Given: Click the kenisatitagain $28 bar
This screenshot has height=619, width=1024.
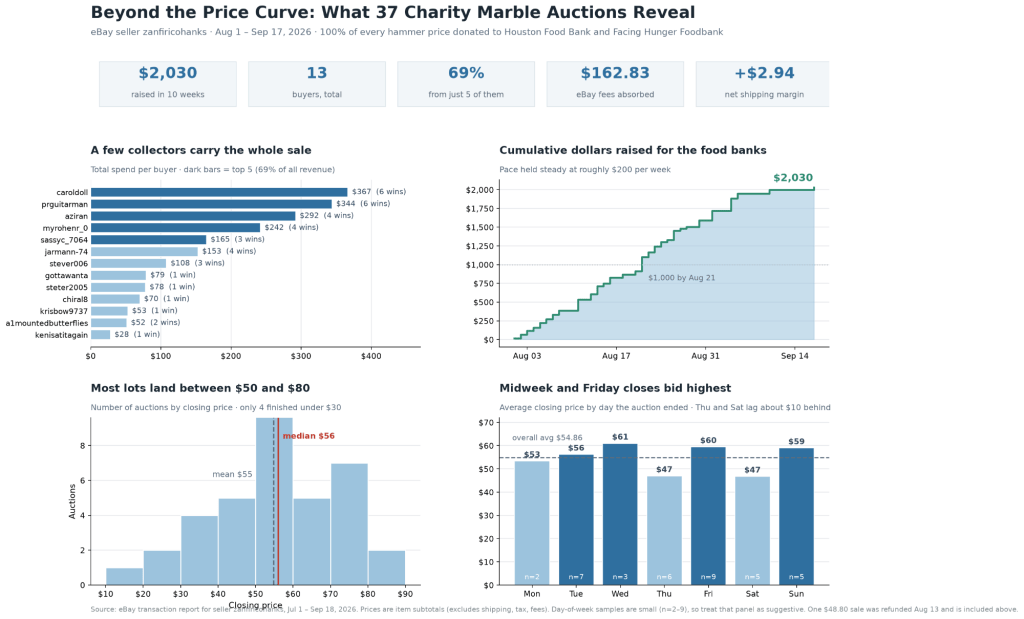Looking at the screenshot, I should 101,334.
